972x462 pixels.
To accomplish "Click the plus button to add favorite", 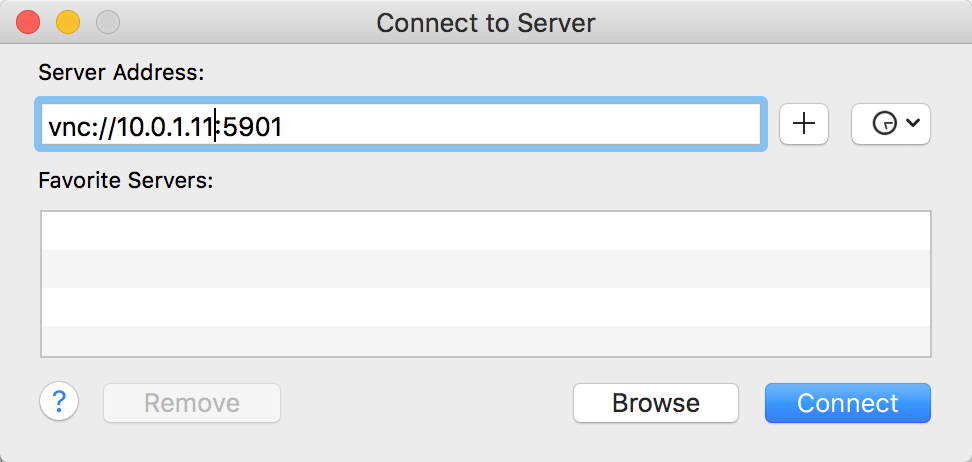I will (804, 124).
